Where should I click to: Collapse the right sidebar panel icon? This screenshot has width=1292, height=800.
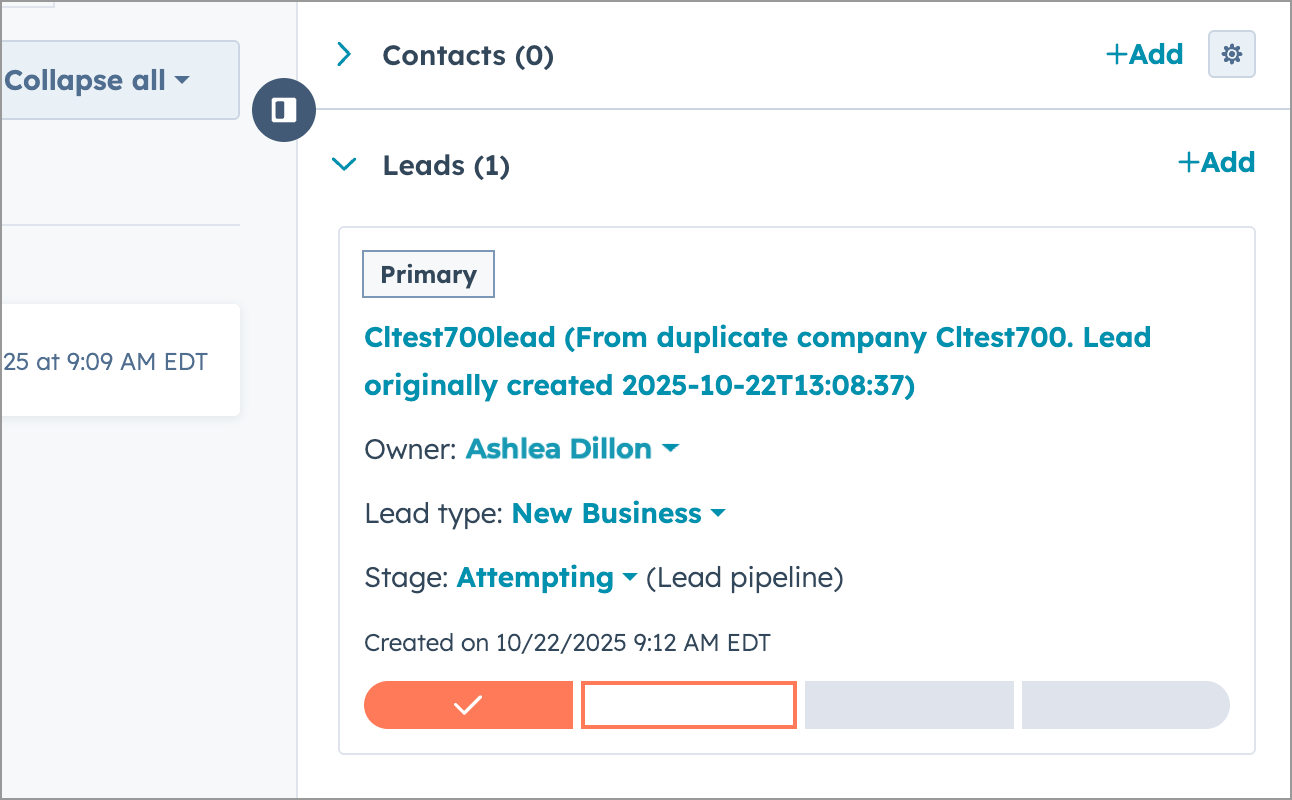pos(284,110)
